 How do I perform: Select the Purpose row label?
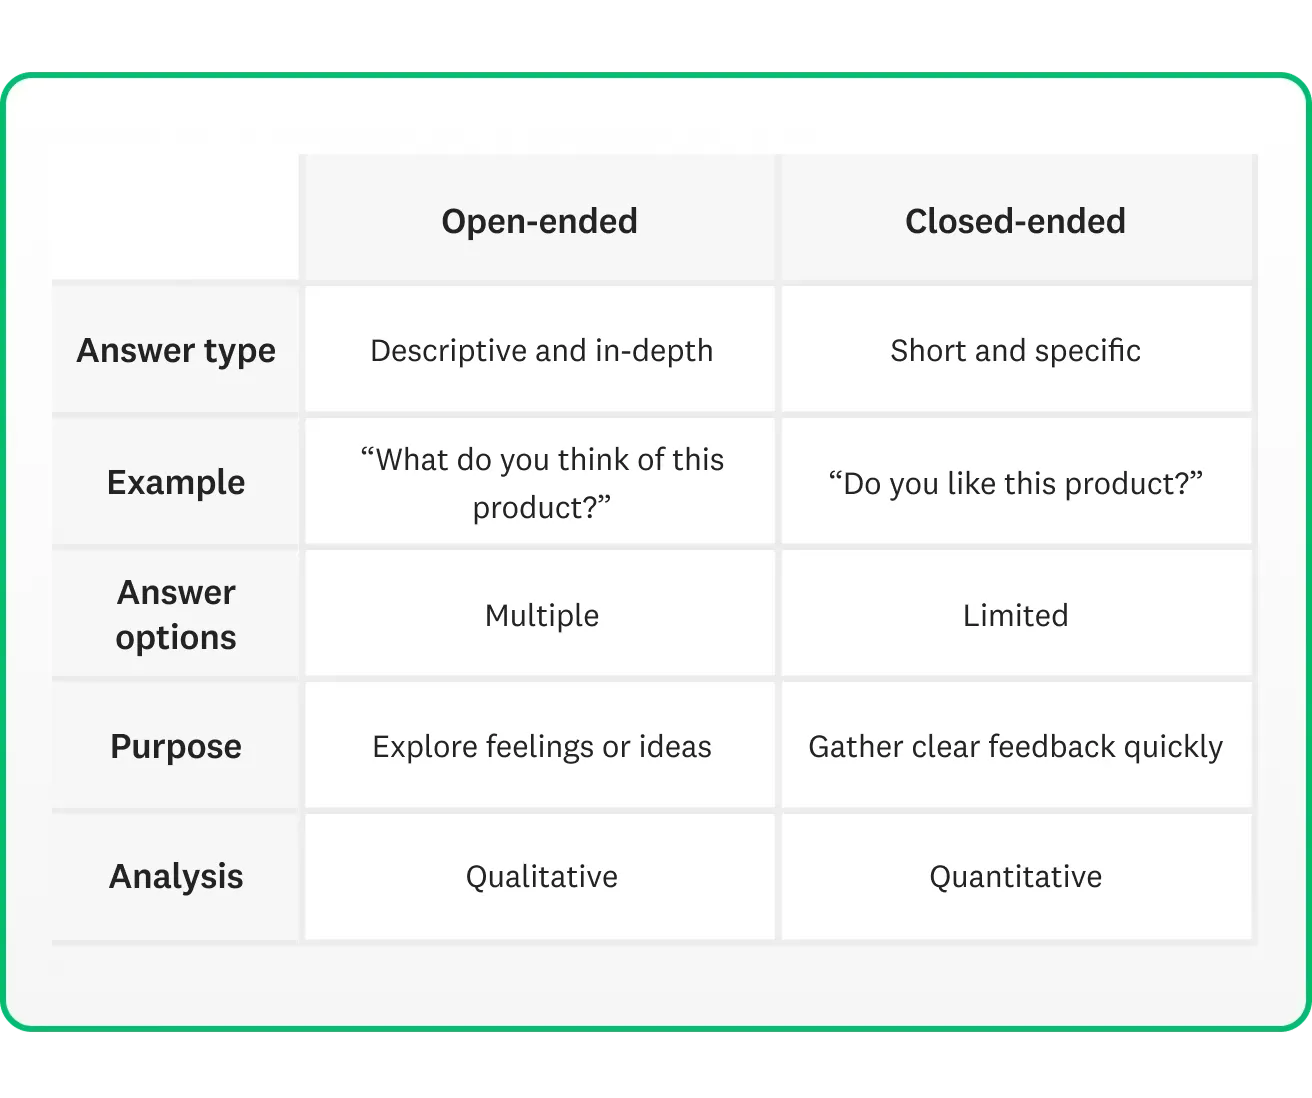click(x=176, y=747)
